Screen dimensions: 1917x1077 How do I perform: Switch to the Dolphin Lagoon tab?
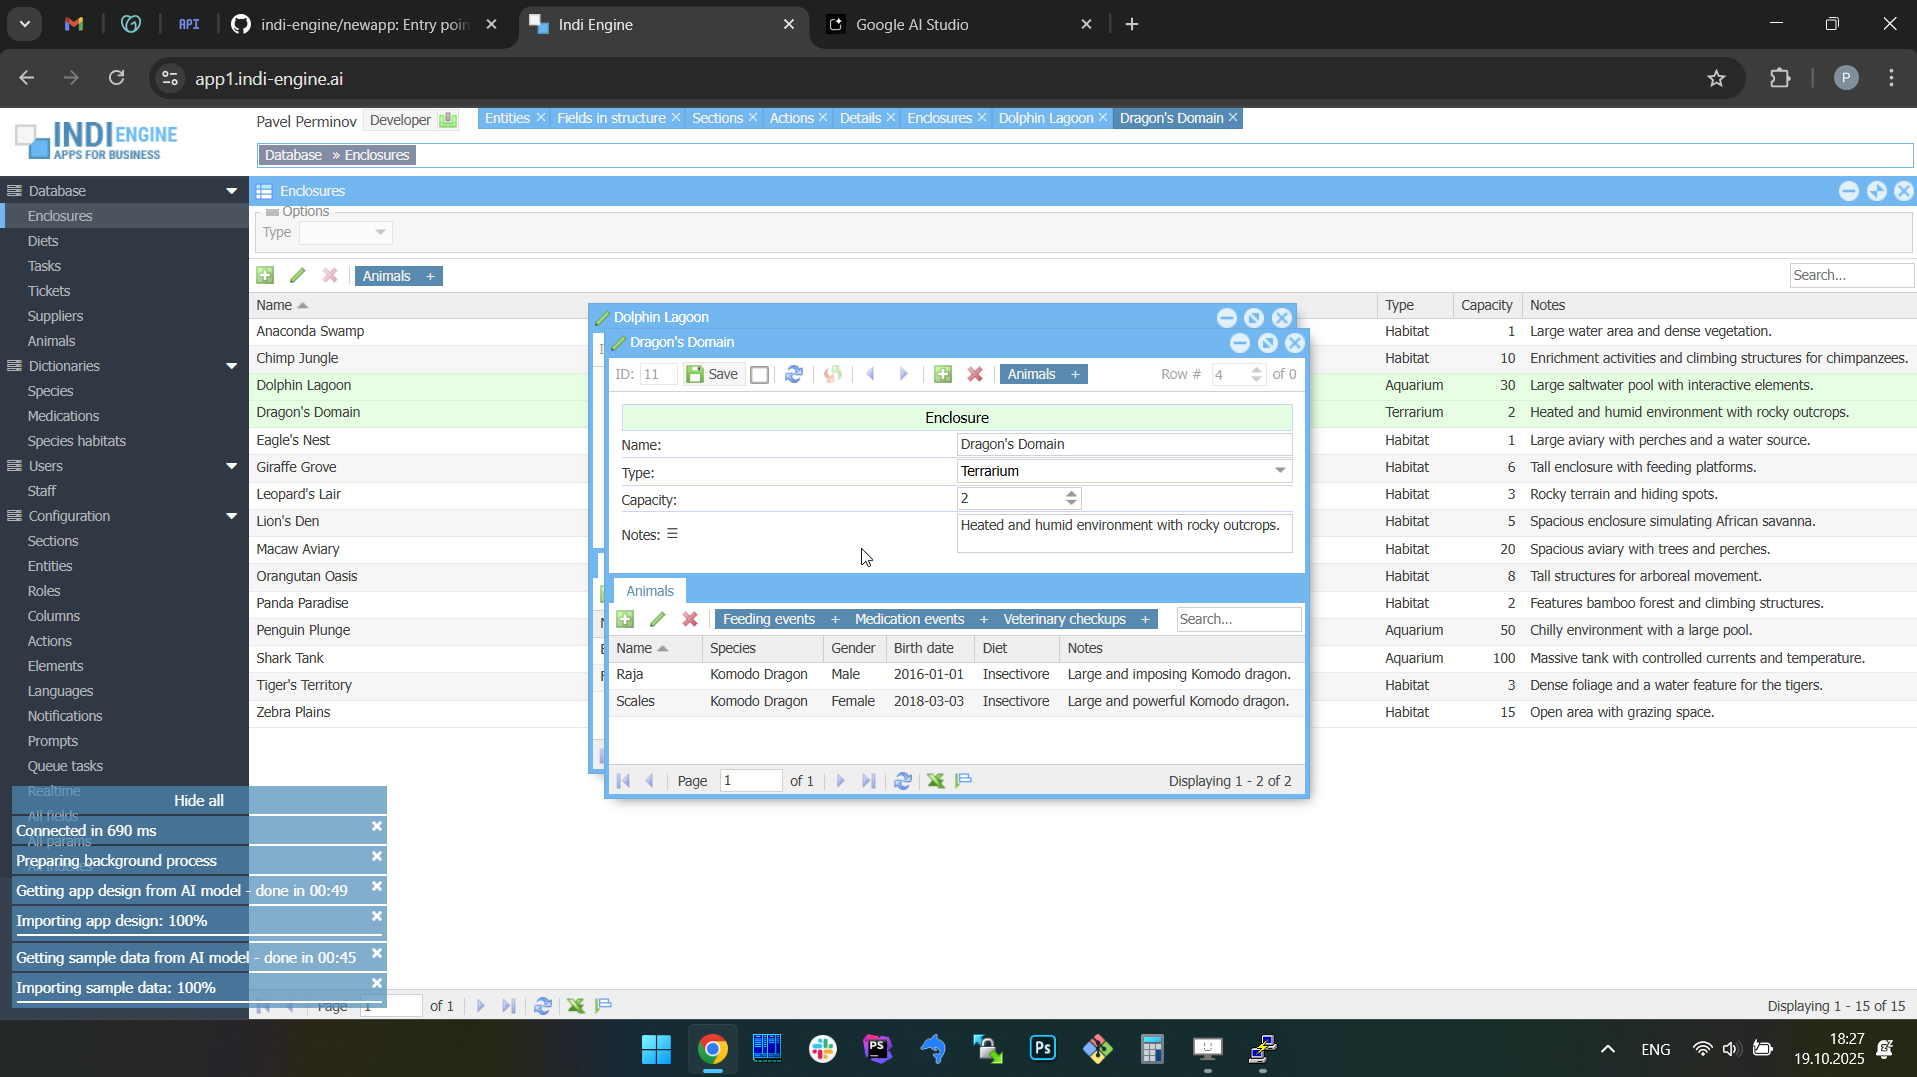coord(1045,118)
